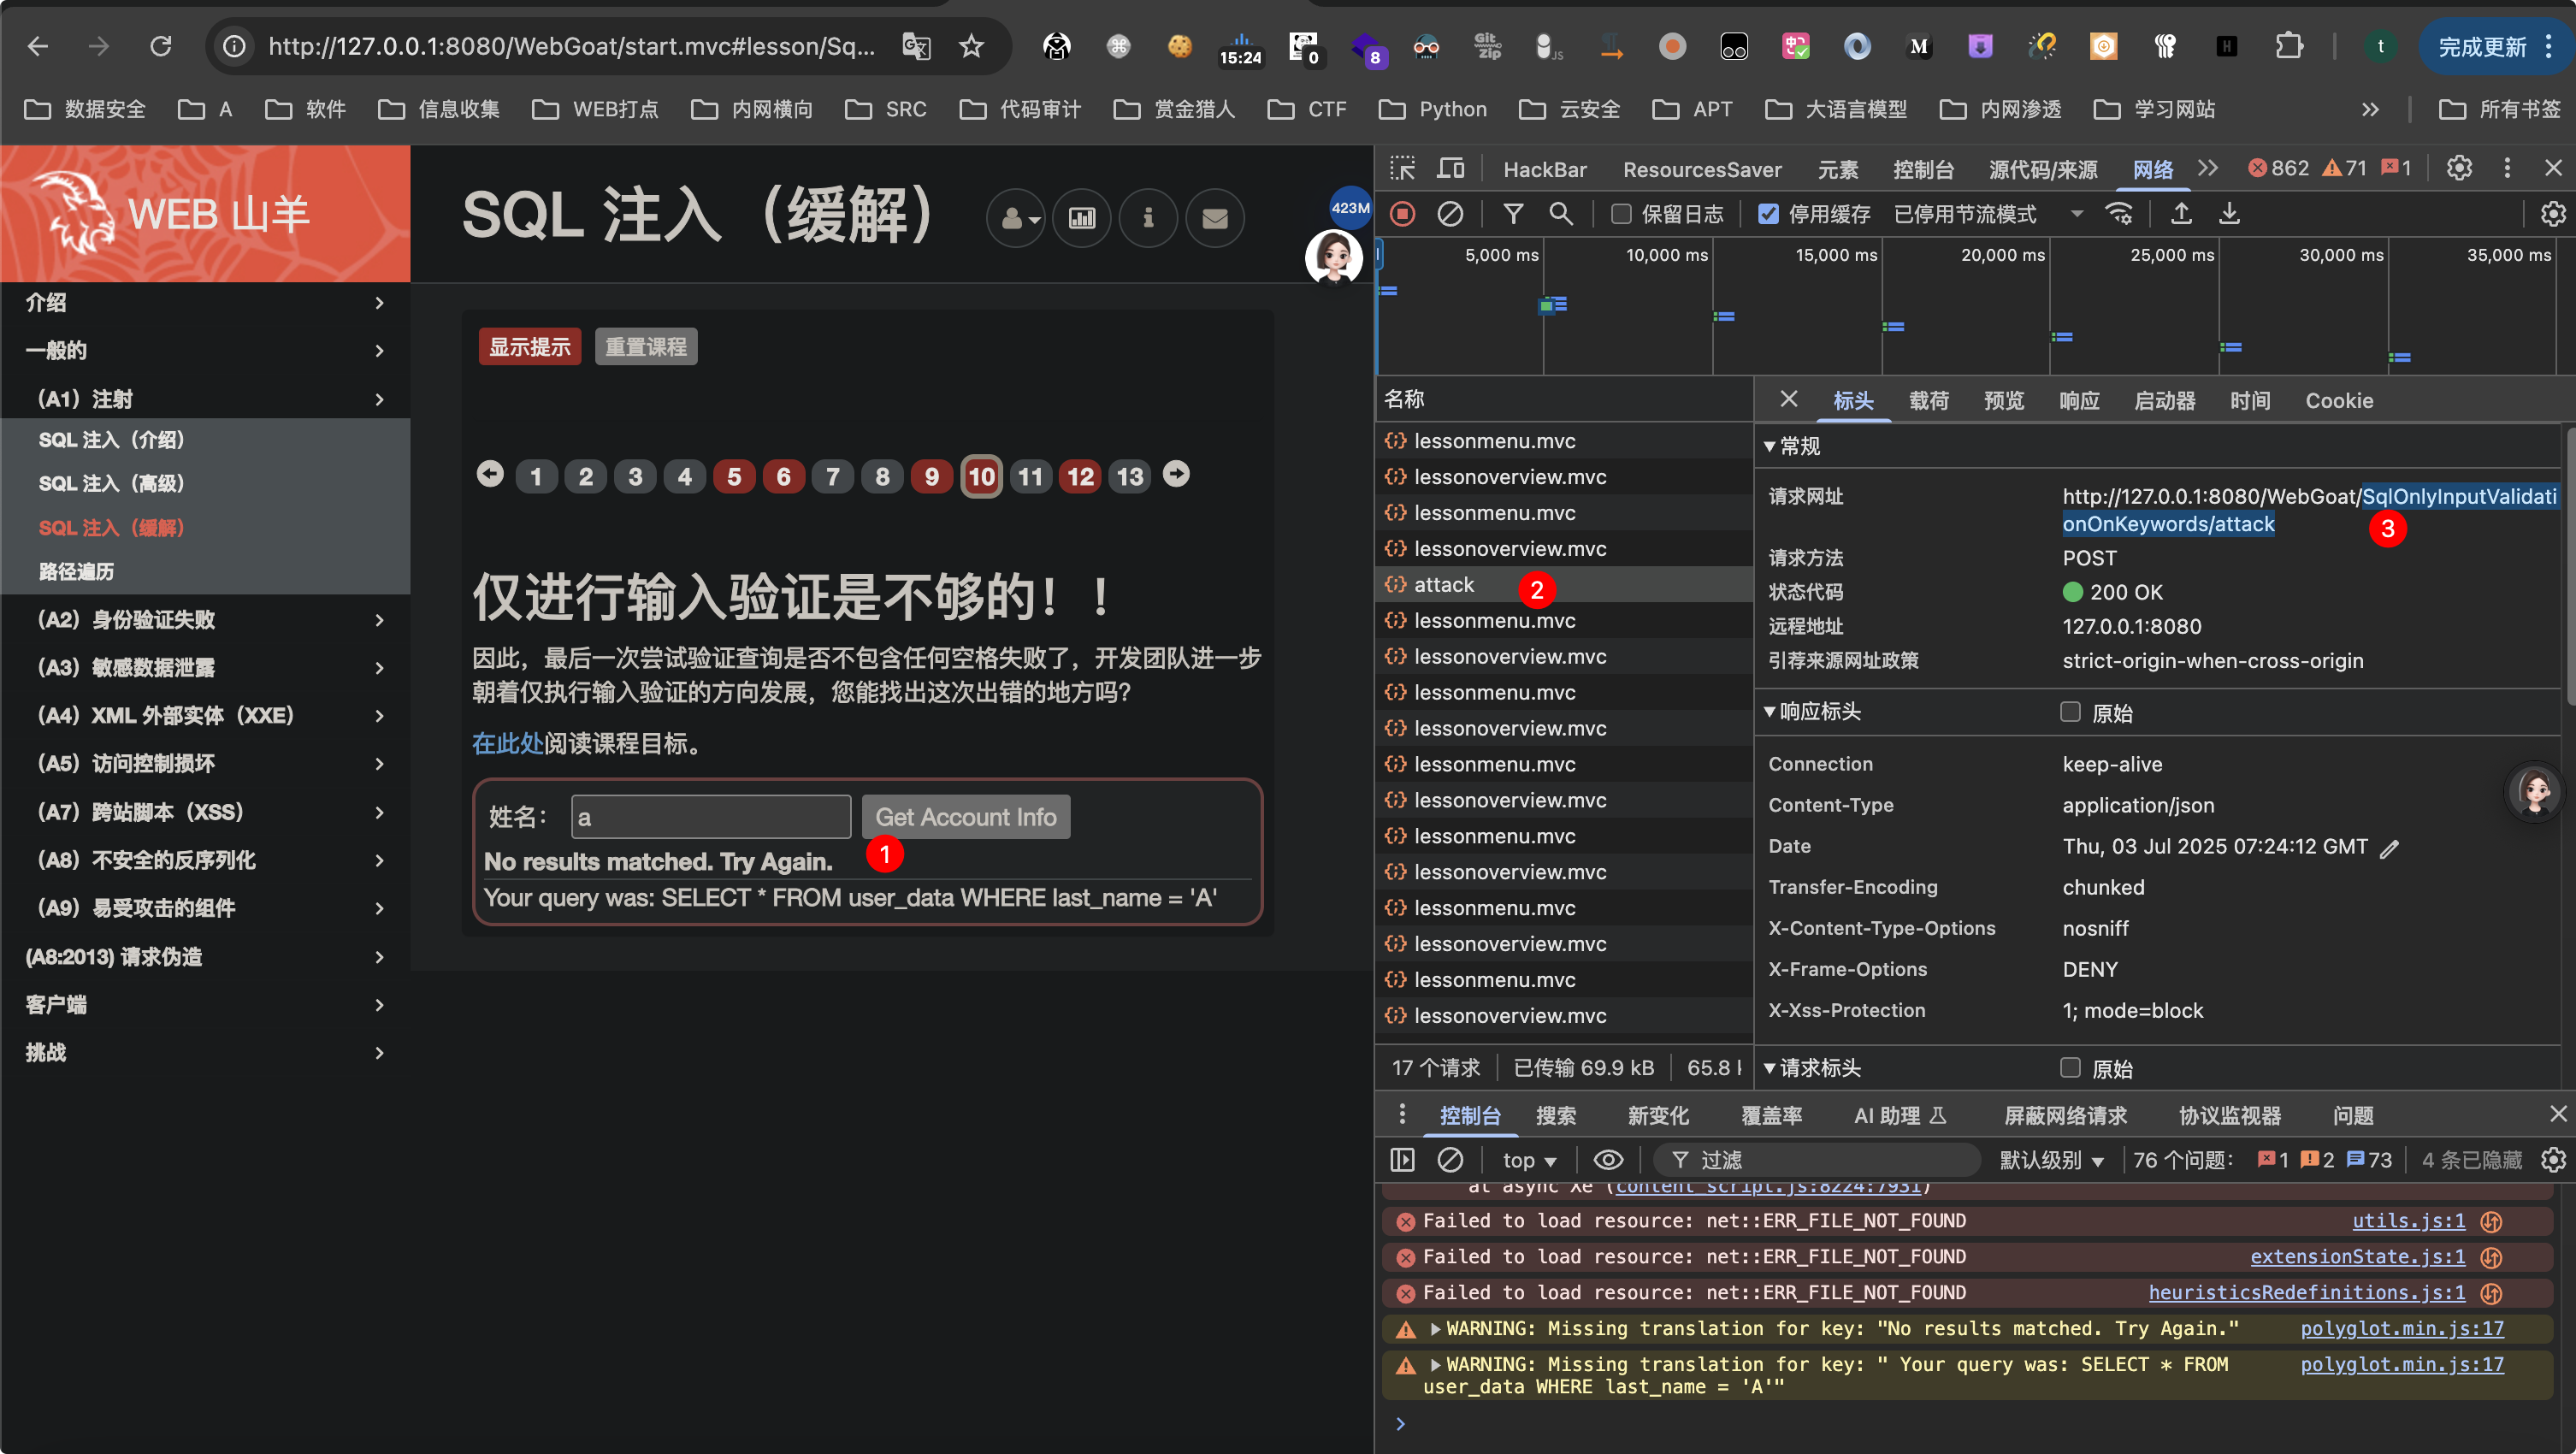Open network search magnifier icon
Image resolution: width=2576 pixels, height=1454 pixels.
pyautogui.click(x=1560, y=213)
